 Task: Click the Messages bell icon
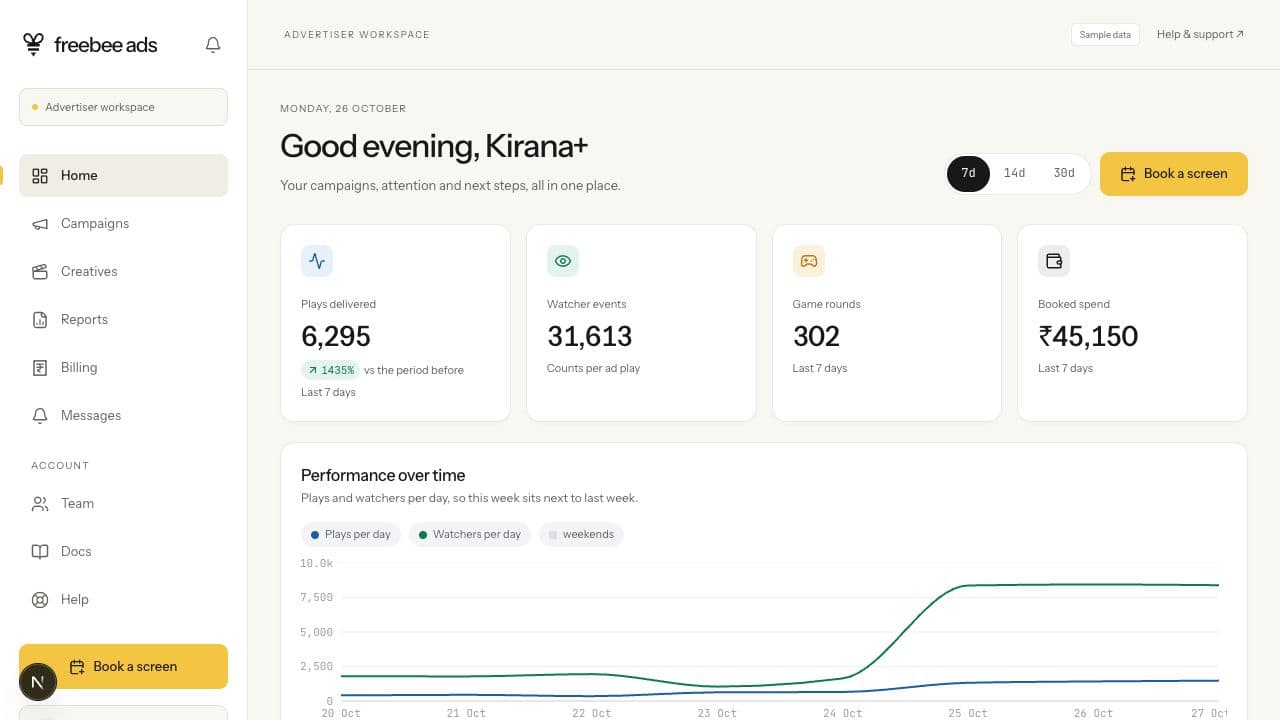coord(40,416)
